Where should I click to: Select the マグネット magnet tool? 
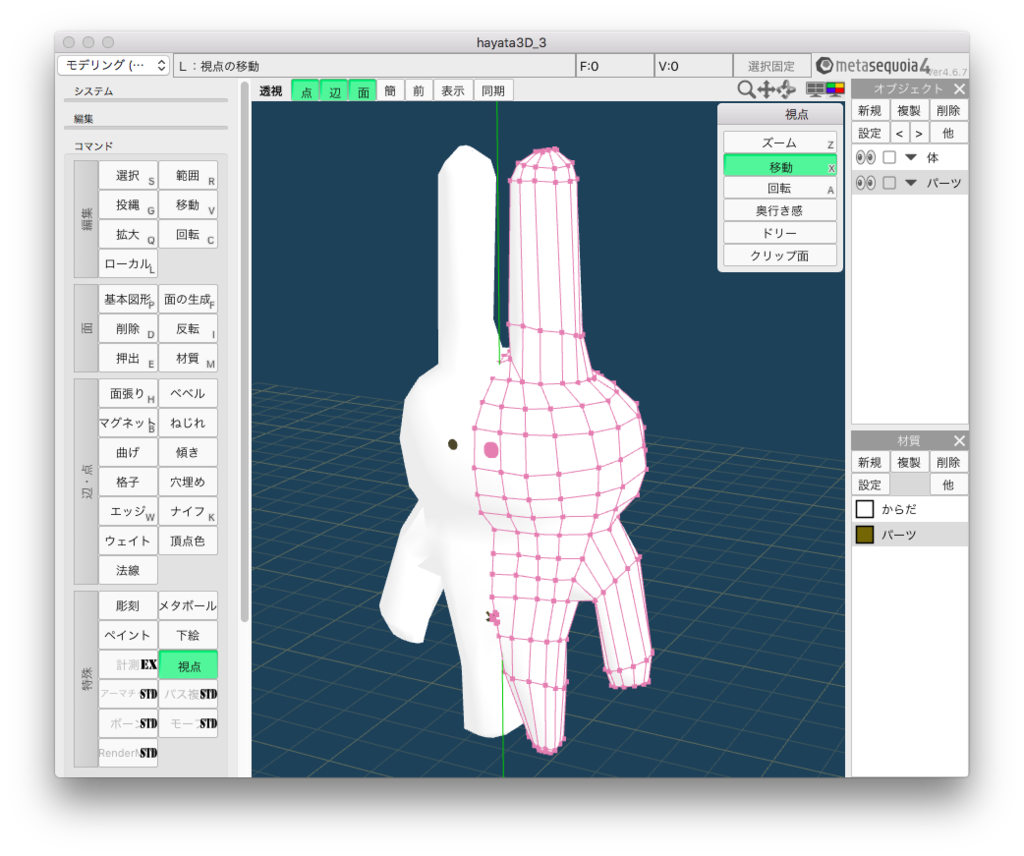tap(128, 423)
